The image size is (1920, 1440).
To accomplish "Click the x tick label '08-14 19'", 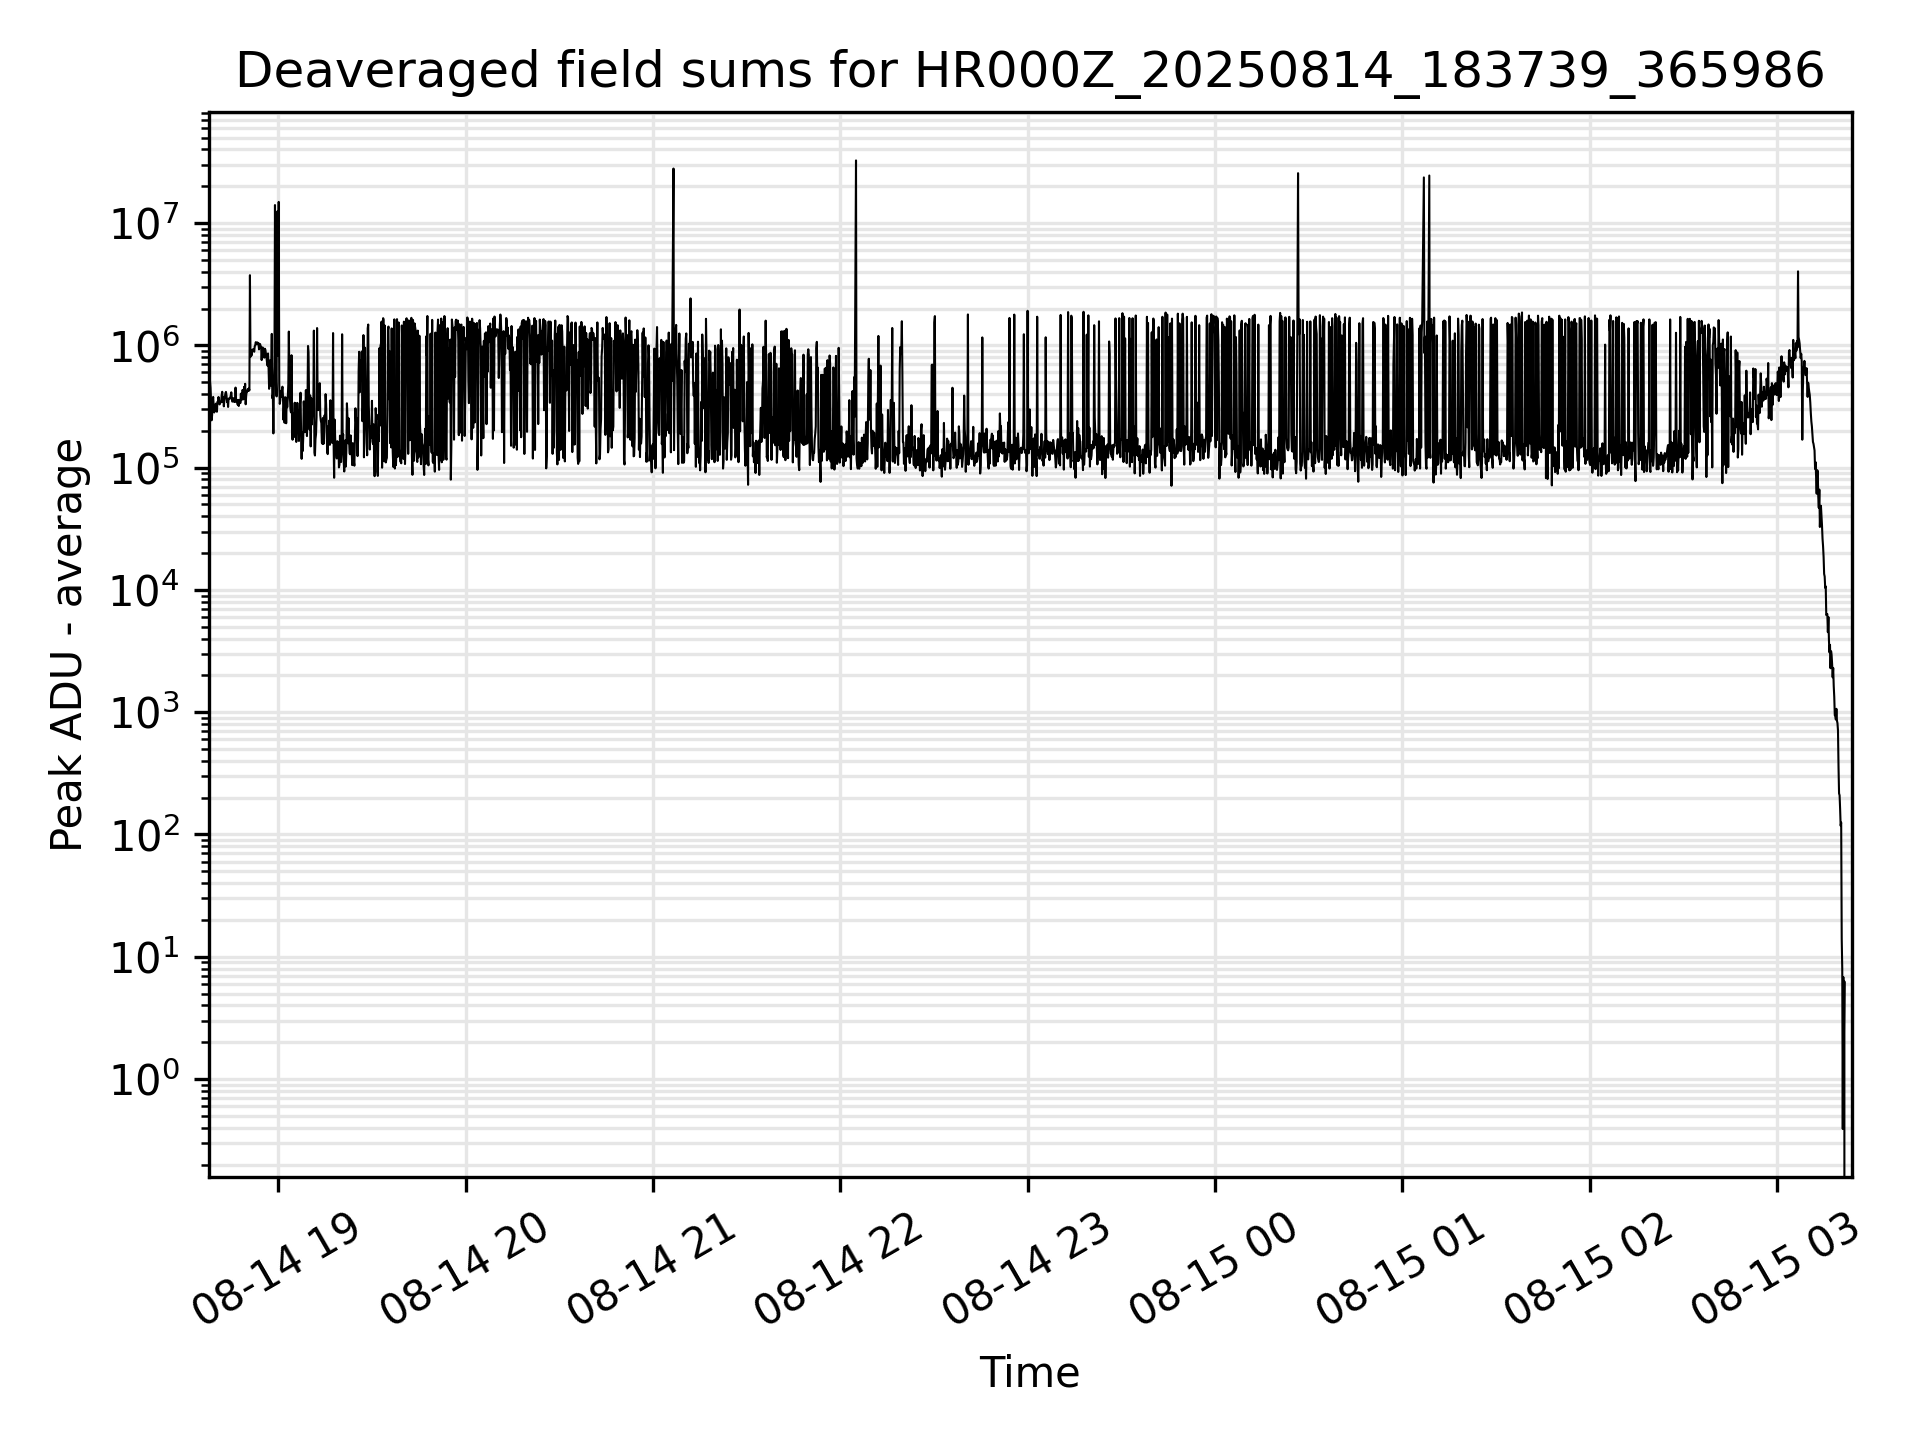I will point(277,1270).
